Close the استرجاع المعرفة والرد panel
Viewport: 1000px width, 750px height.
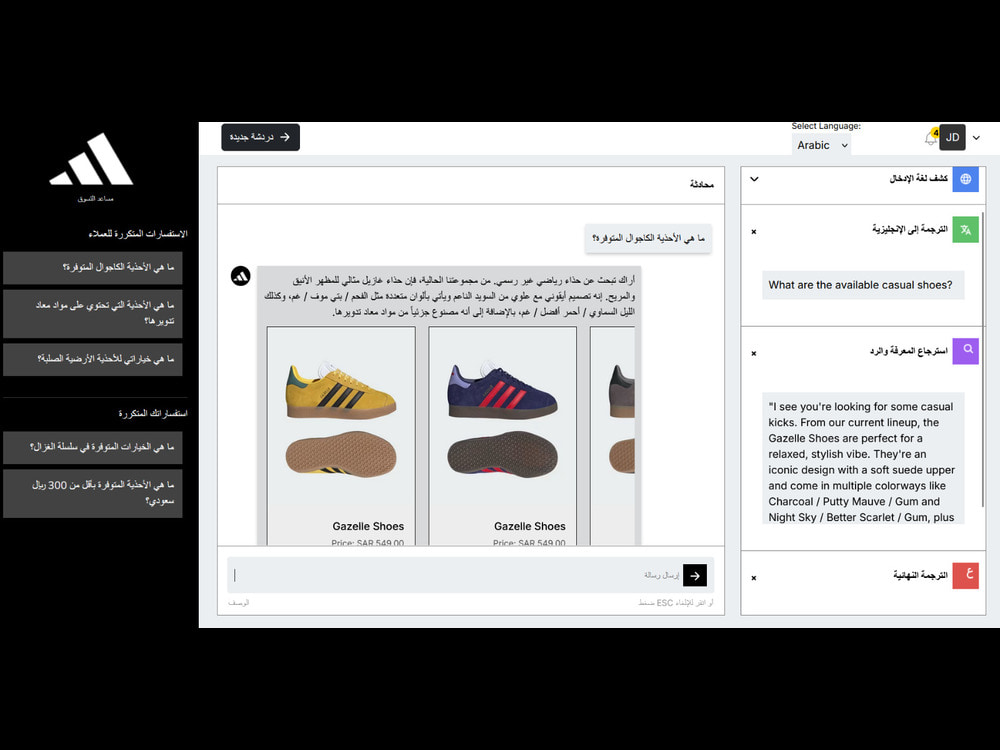tap(754, 353)
